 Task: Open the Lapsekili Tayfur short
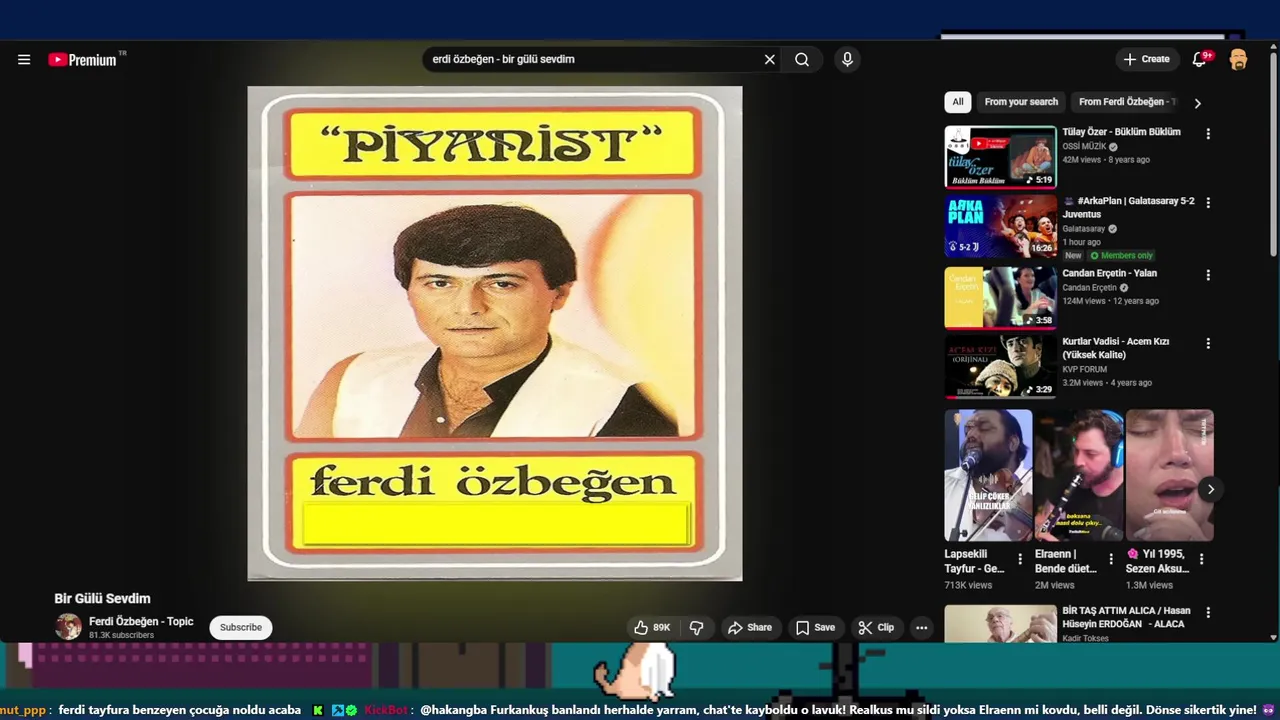click(x=988, y=475)
